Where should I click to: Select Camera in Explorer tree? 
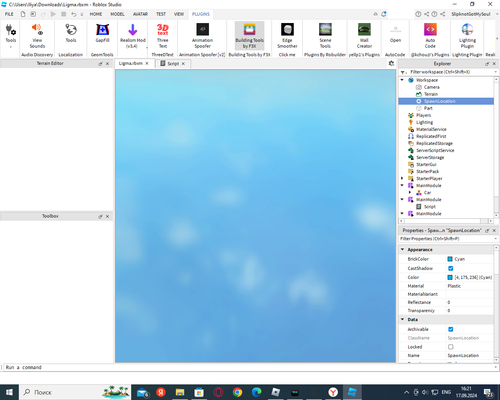point(432,87)
